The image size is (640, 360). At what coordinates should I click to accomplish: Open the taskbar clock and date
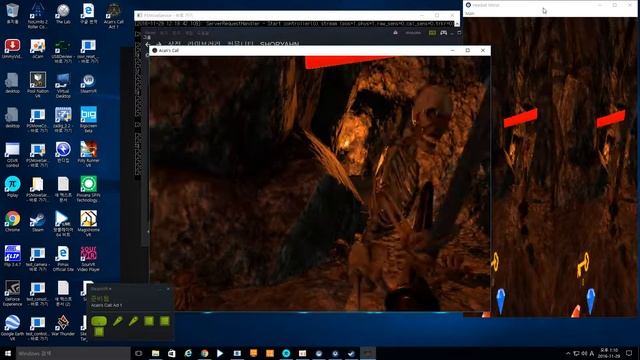pos(609,353)
